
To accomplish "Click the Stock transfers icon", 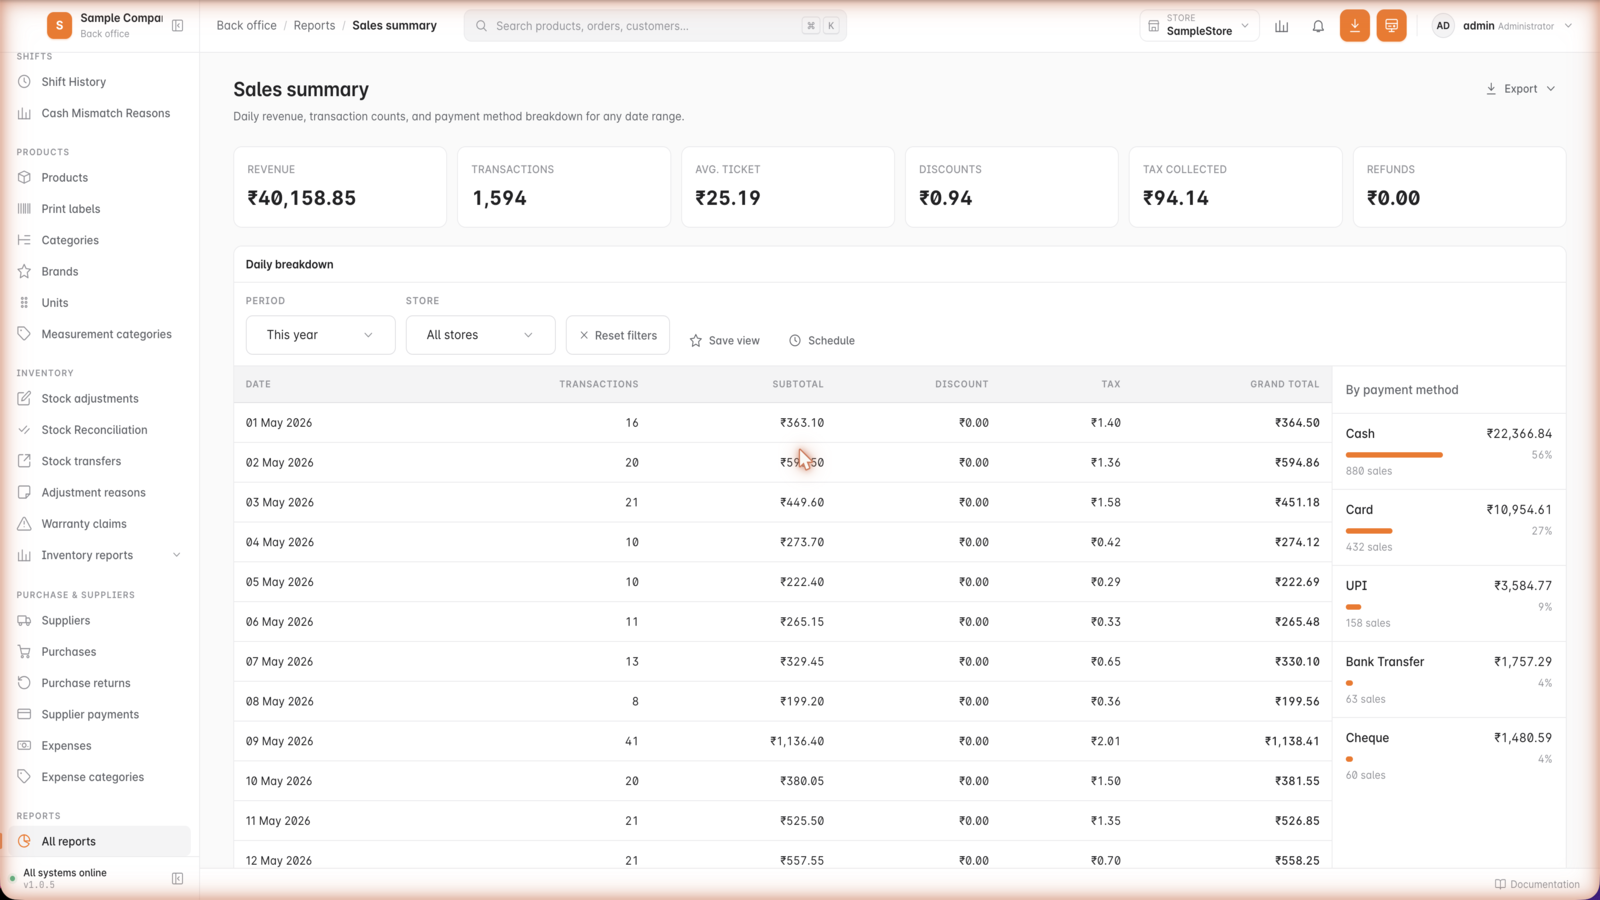I will (24, 461).
